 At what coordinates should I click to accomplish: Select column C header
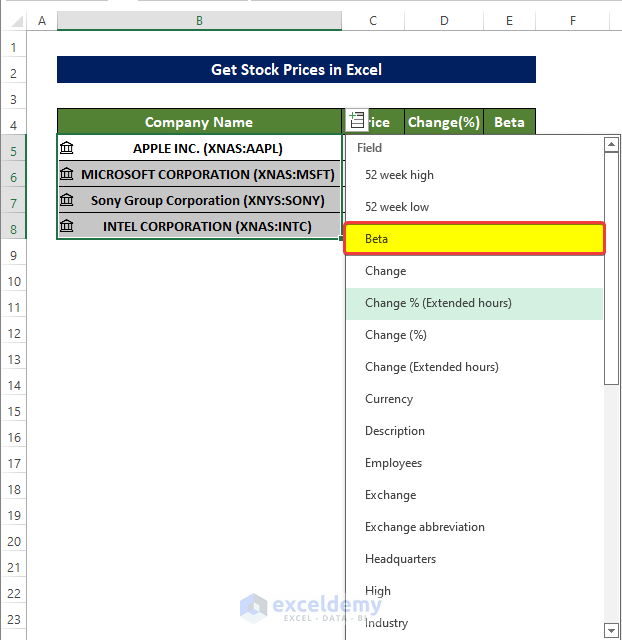[373, 20]
